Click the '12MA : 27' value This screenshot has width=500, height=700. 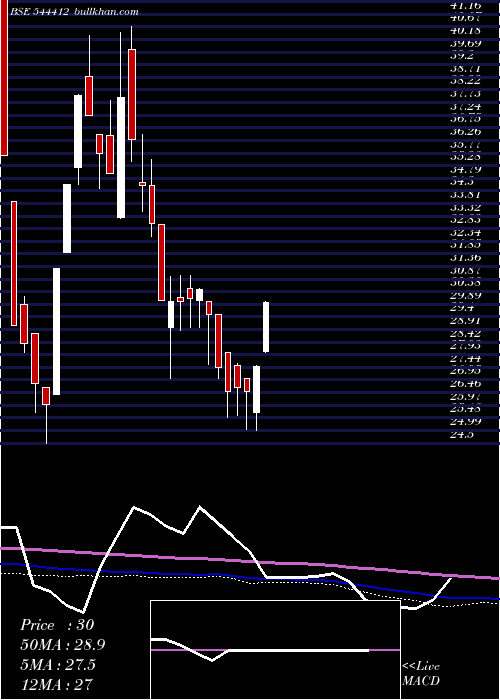[x=56, y=684]
